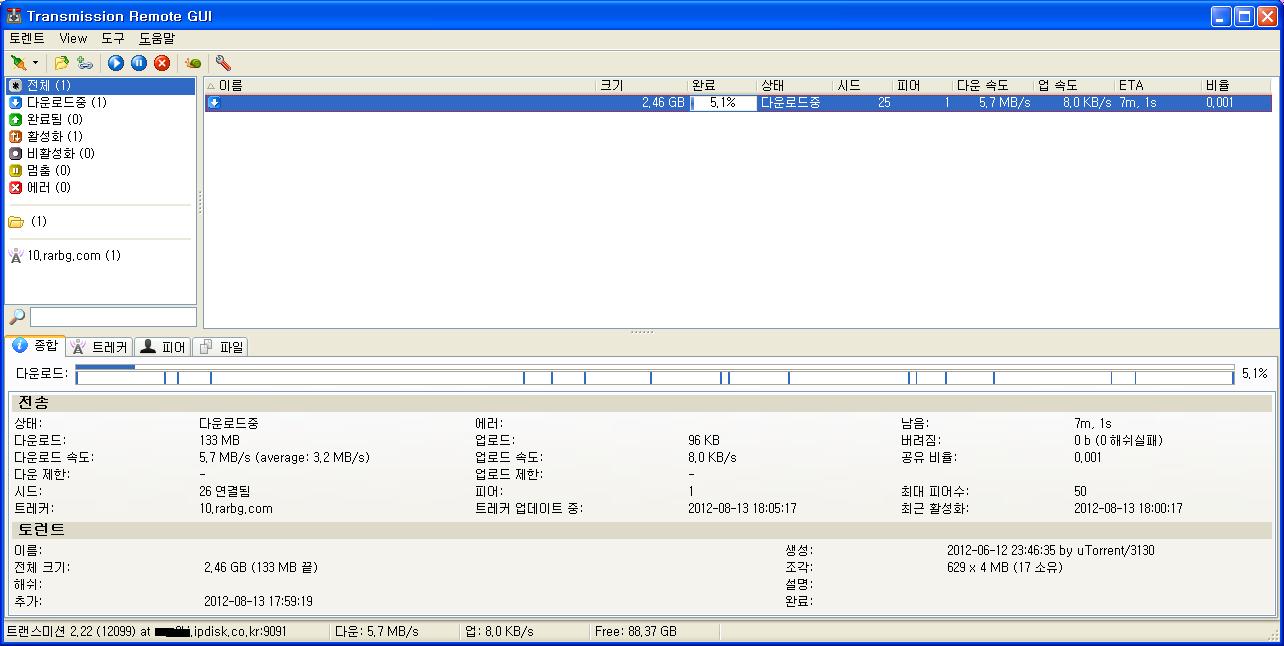Screen dimensions: 1284x646
Task: Click the 2,46 GB size cell in torrent row
Action: pos(663,102)
